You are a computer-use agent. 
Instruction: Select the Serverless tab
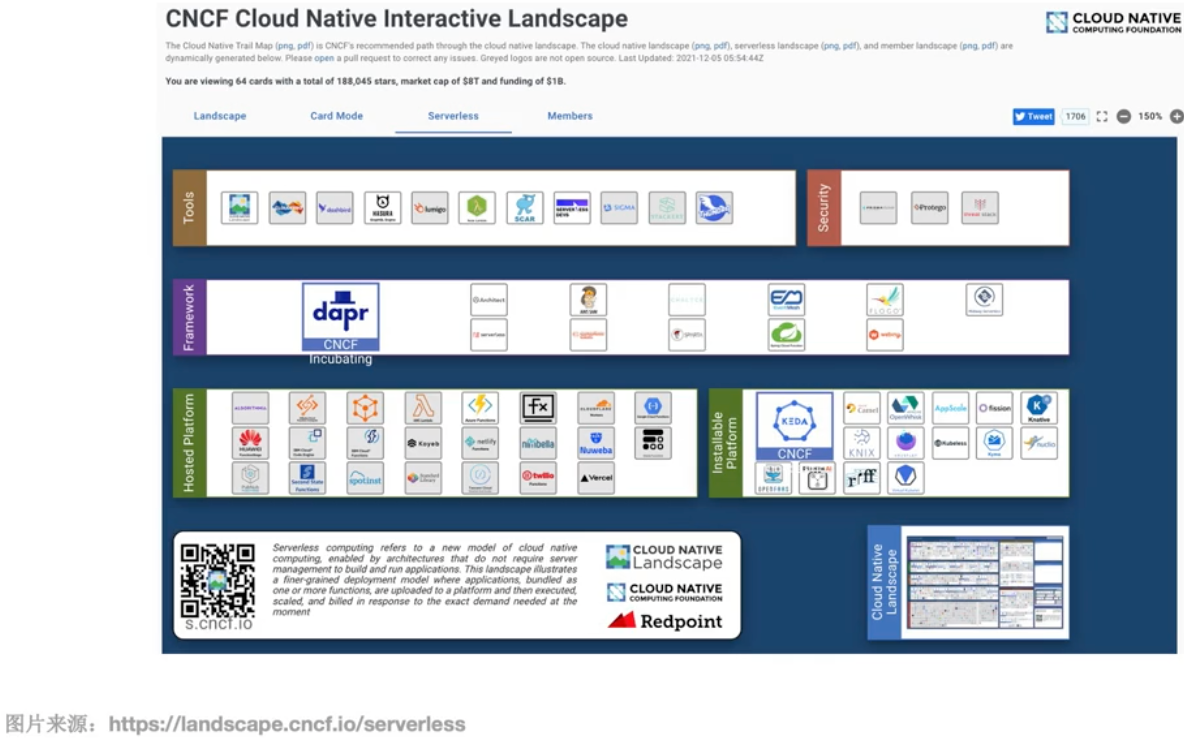click(x=453, y=116)
